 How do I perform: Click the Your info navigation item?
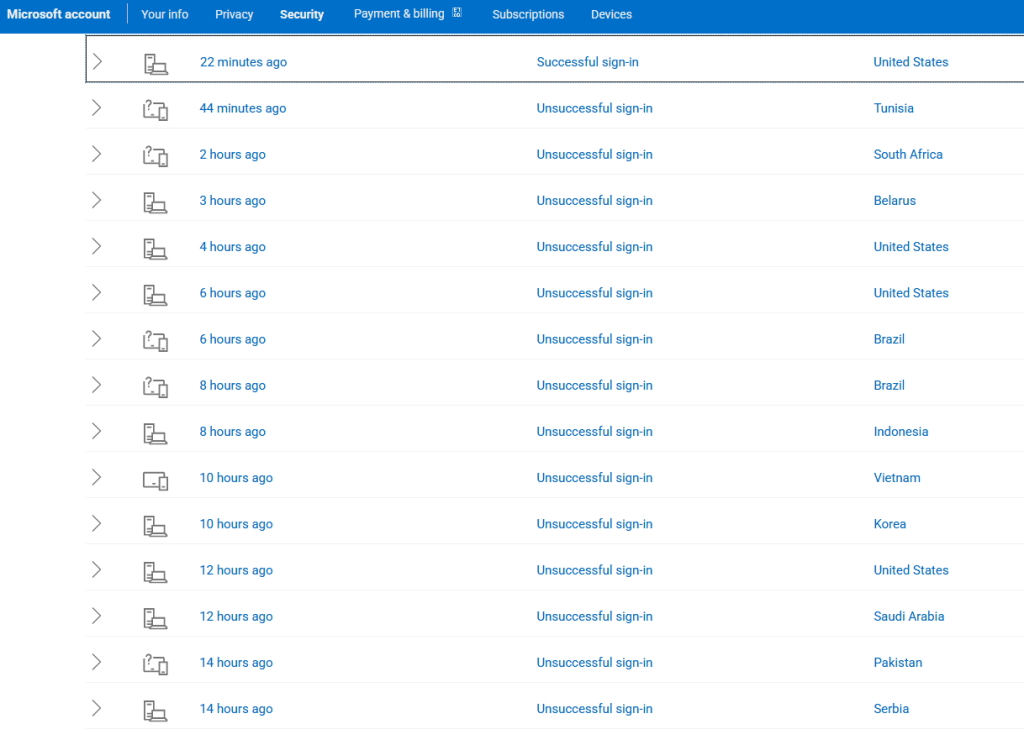tap(165, 14)
